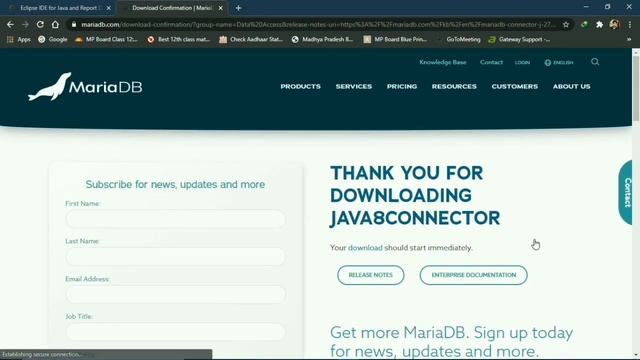Open the Knowledge Base link

[x=443, y=62]
